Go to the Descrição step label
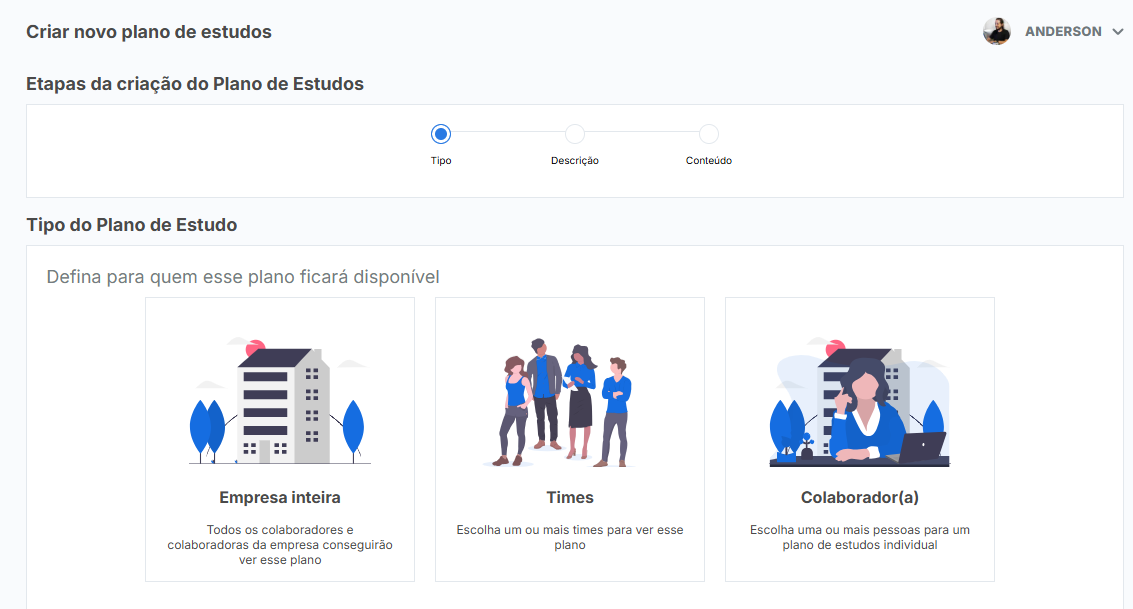This screenshot has height=609, width=1133. click(x=575, y=161)
